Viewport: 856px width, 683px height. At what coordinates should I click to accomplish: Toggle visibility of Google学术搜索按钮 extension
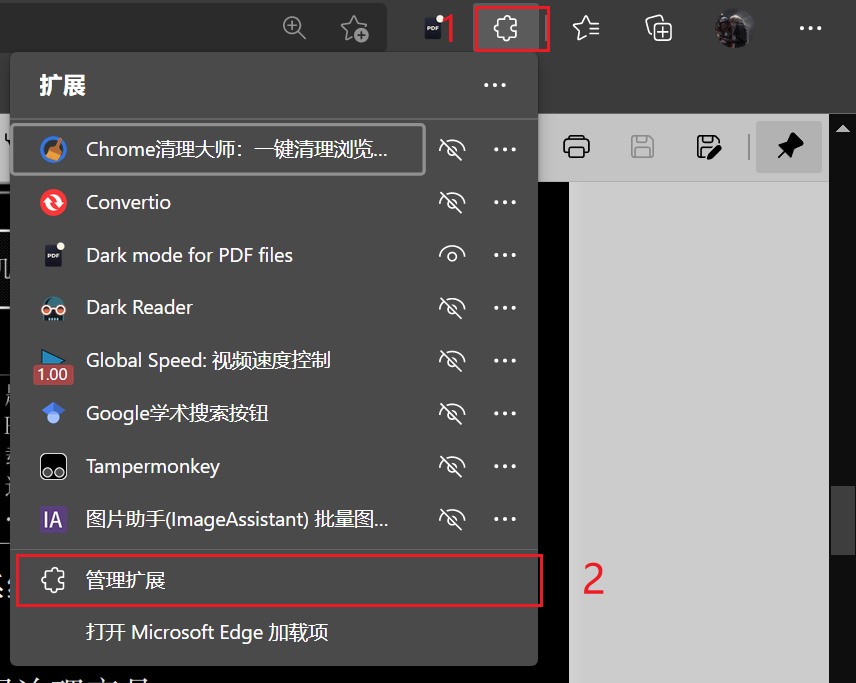[x=452, y=413]
